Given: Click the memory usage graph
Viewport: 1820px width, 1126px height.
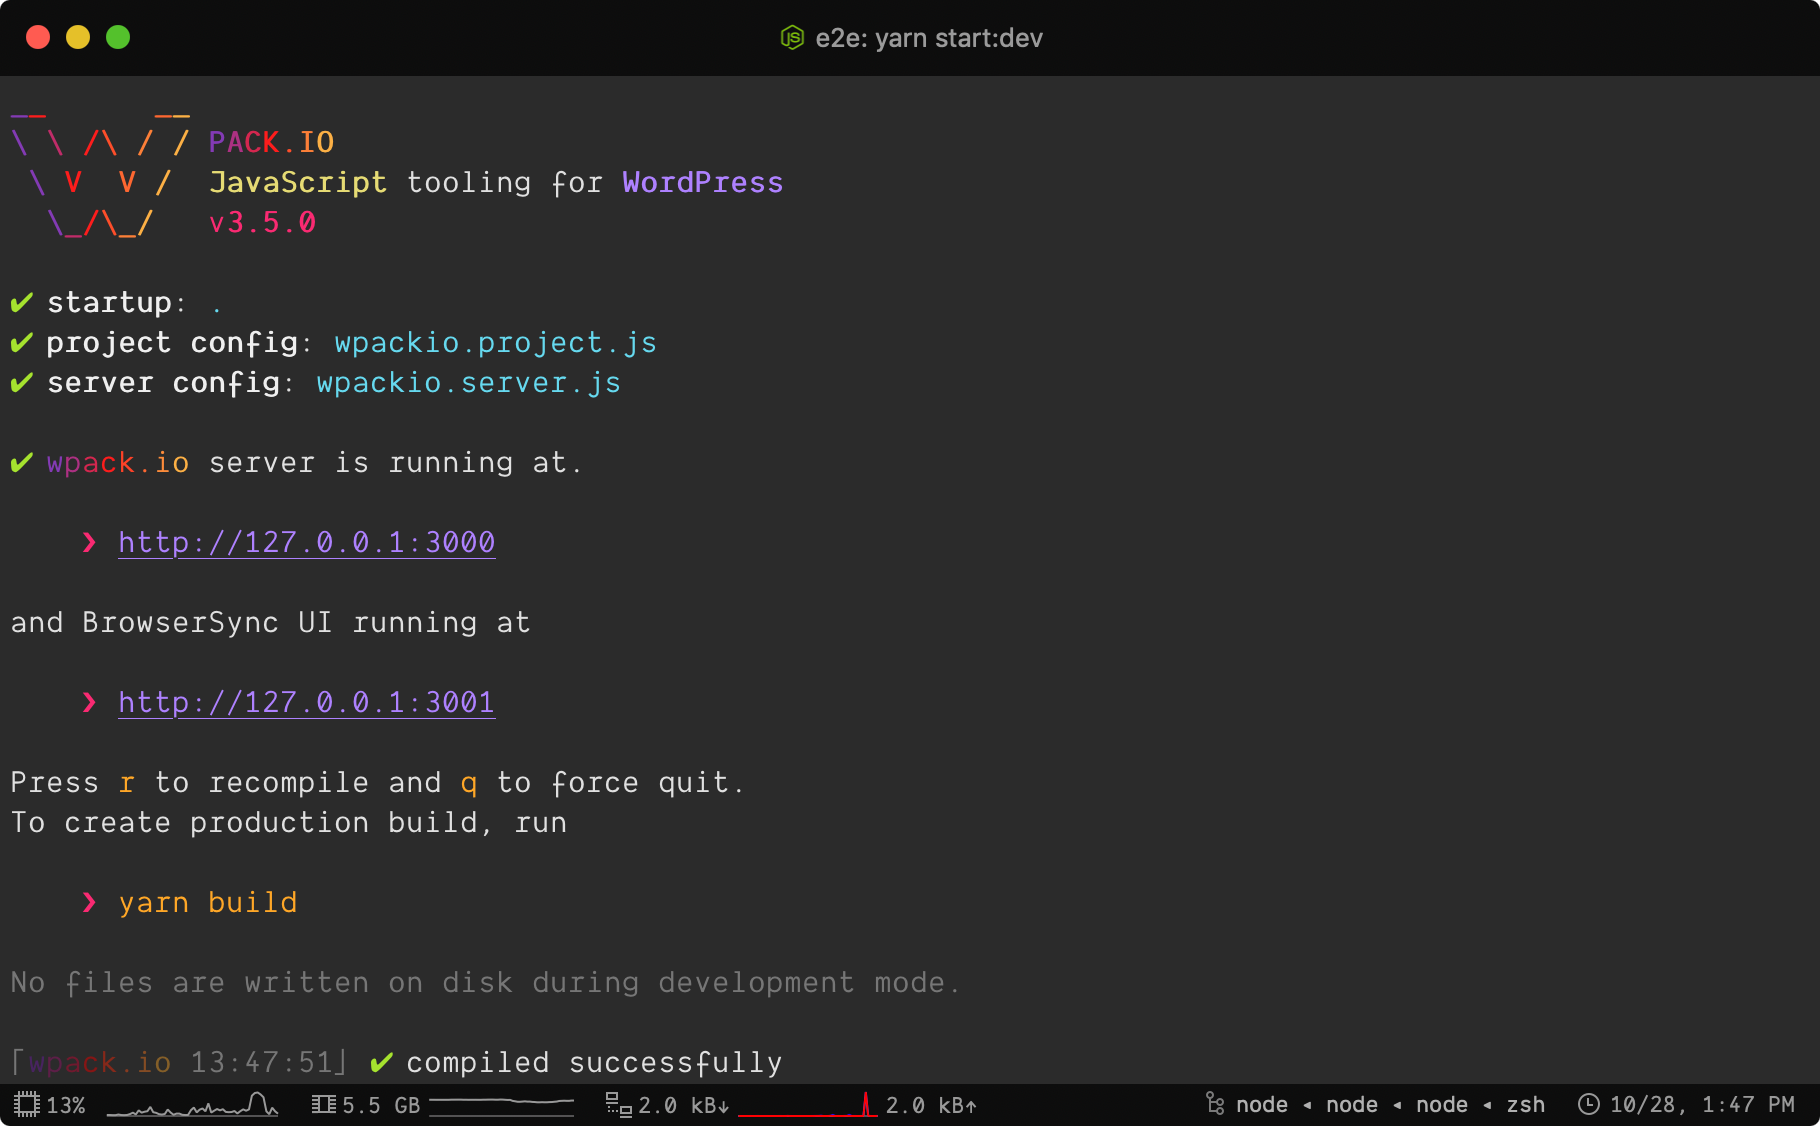Looking at the screenshot, I should pos(501,1105).
